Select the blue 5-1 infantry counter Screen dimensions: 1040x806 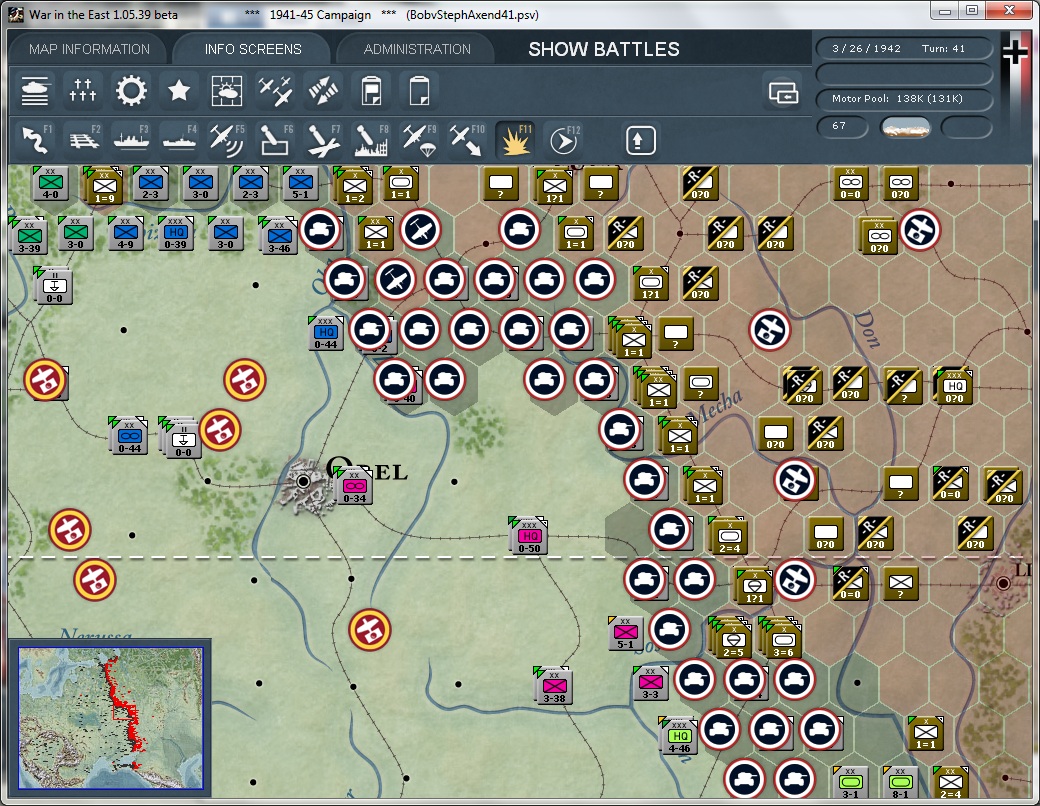[300, 183]
